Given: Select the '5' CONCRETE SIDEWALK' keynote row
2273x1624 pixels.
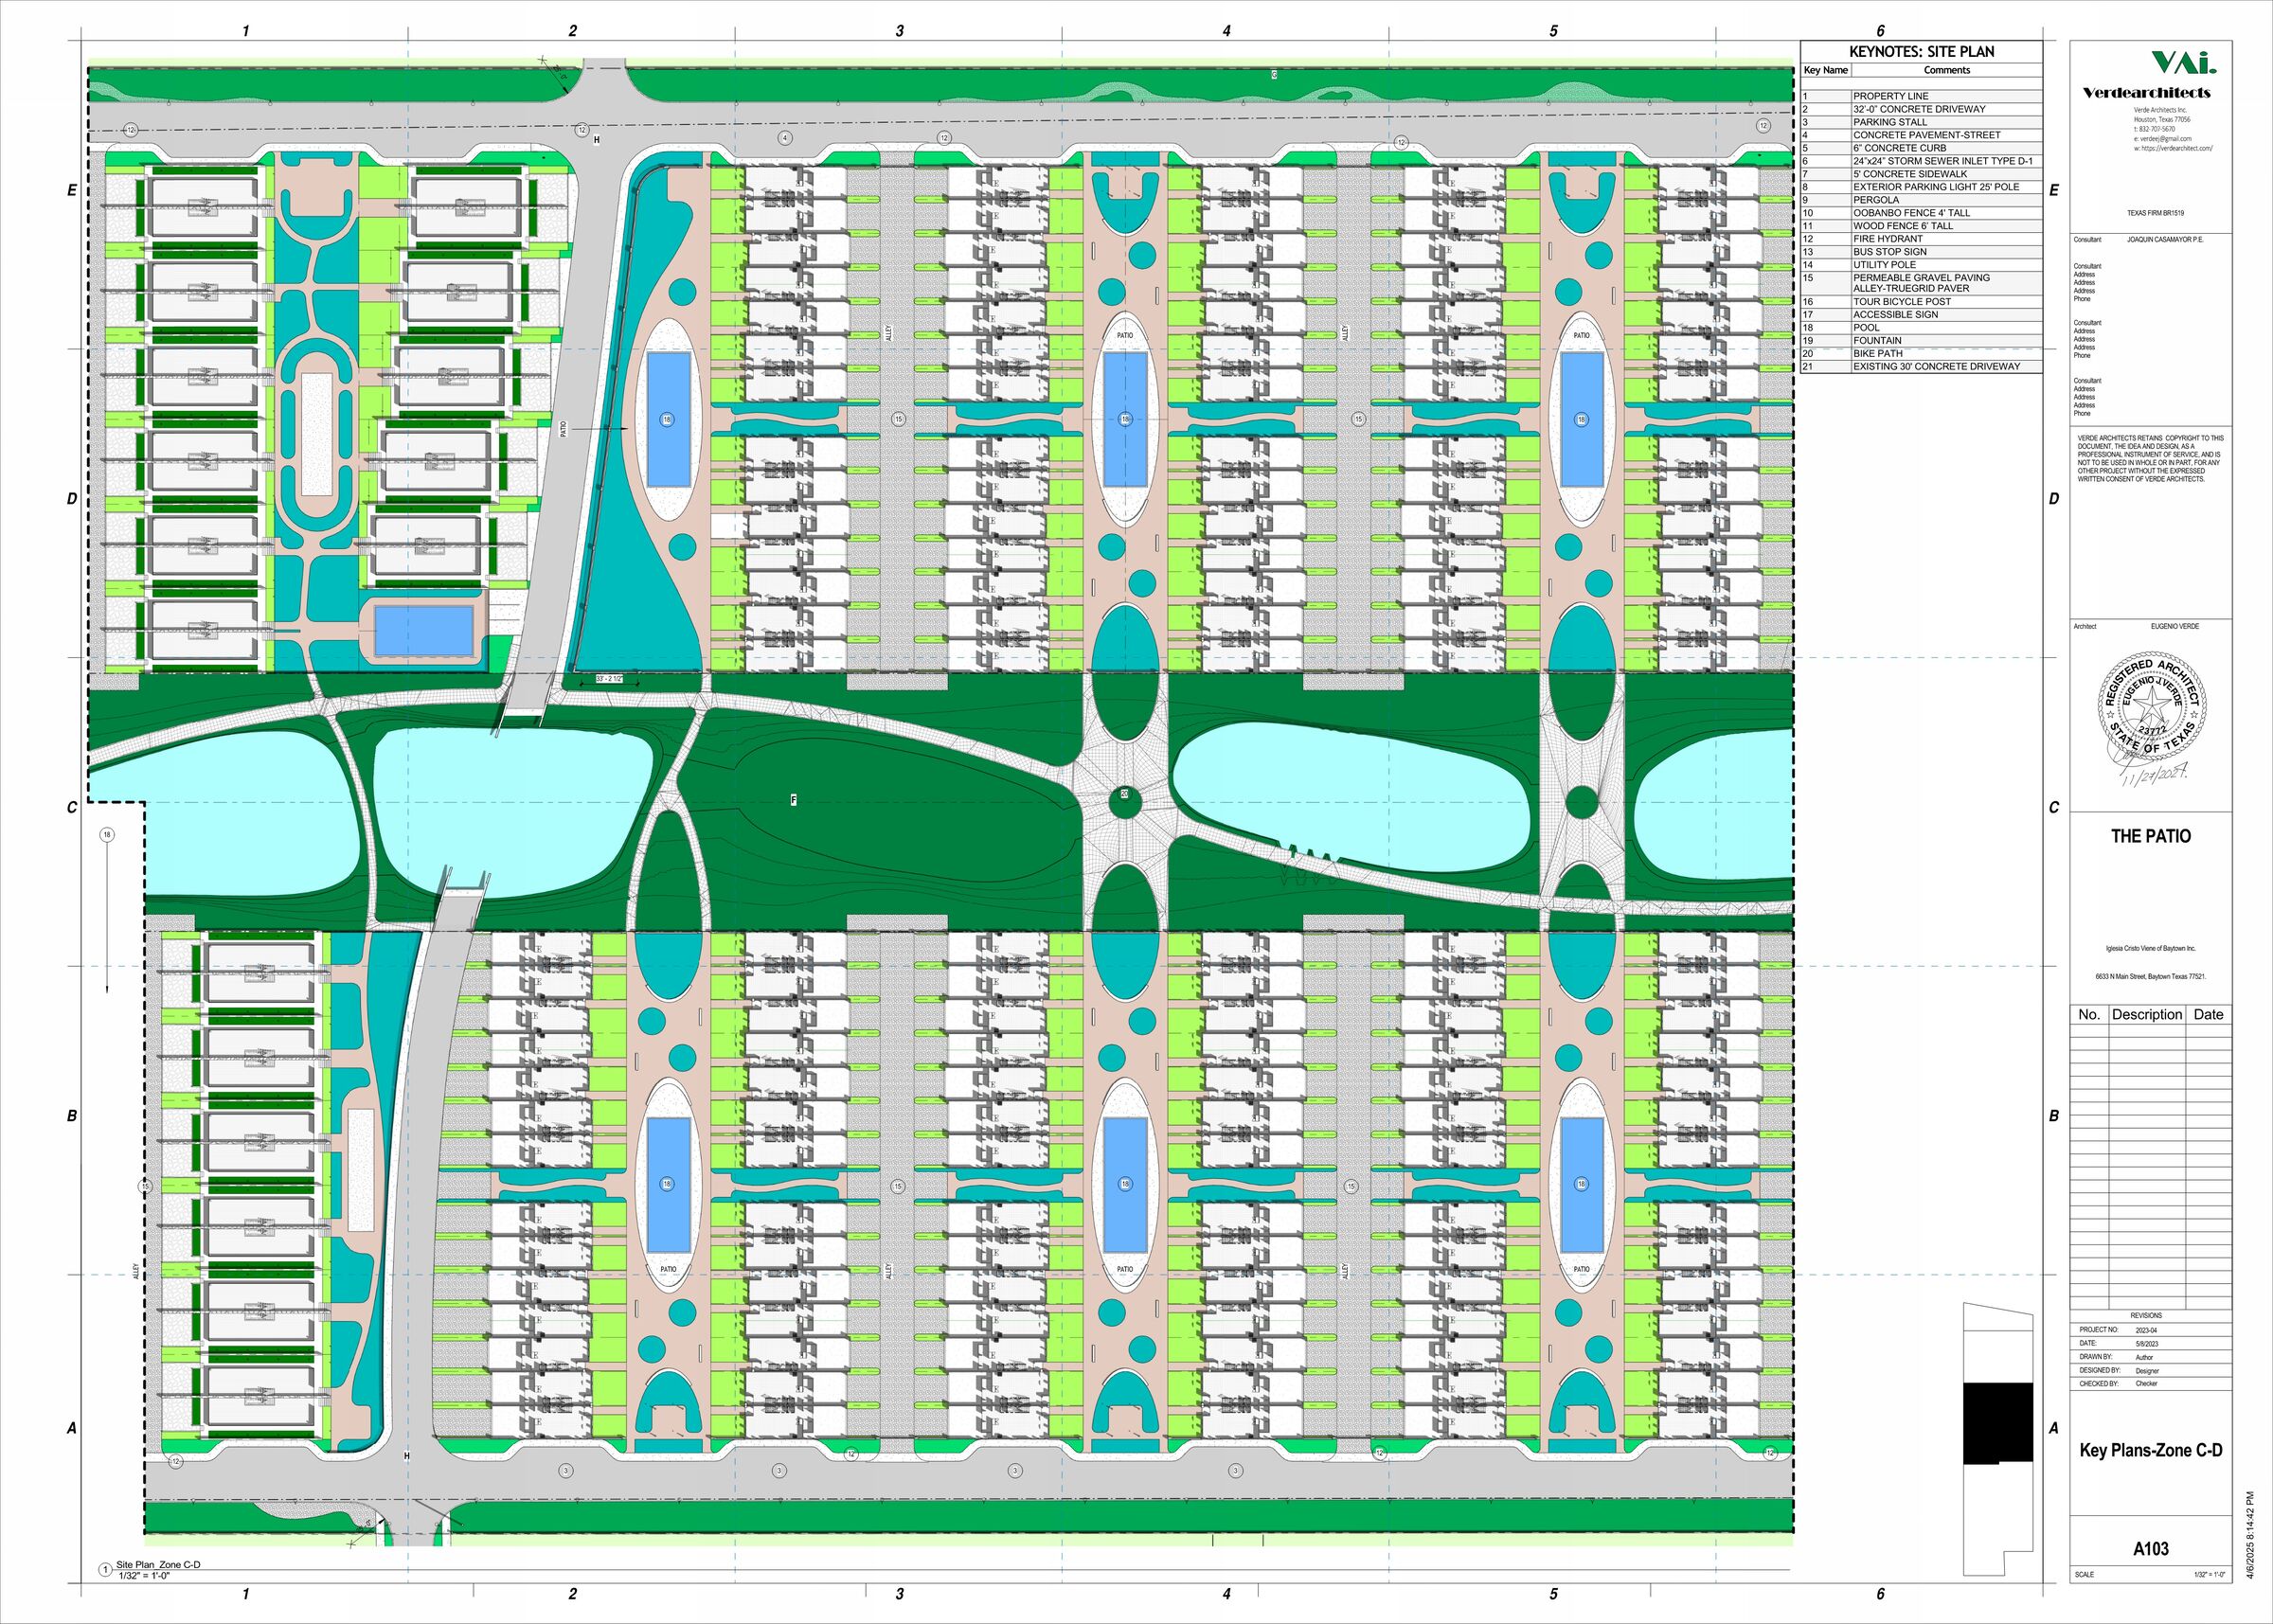Looking at the screenshot, I should pos(1921,174).
